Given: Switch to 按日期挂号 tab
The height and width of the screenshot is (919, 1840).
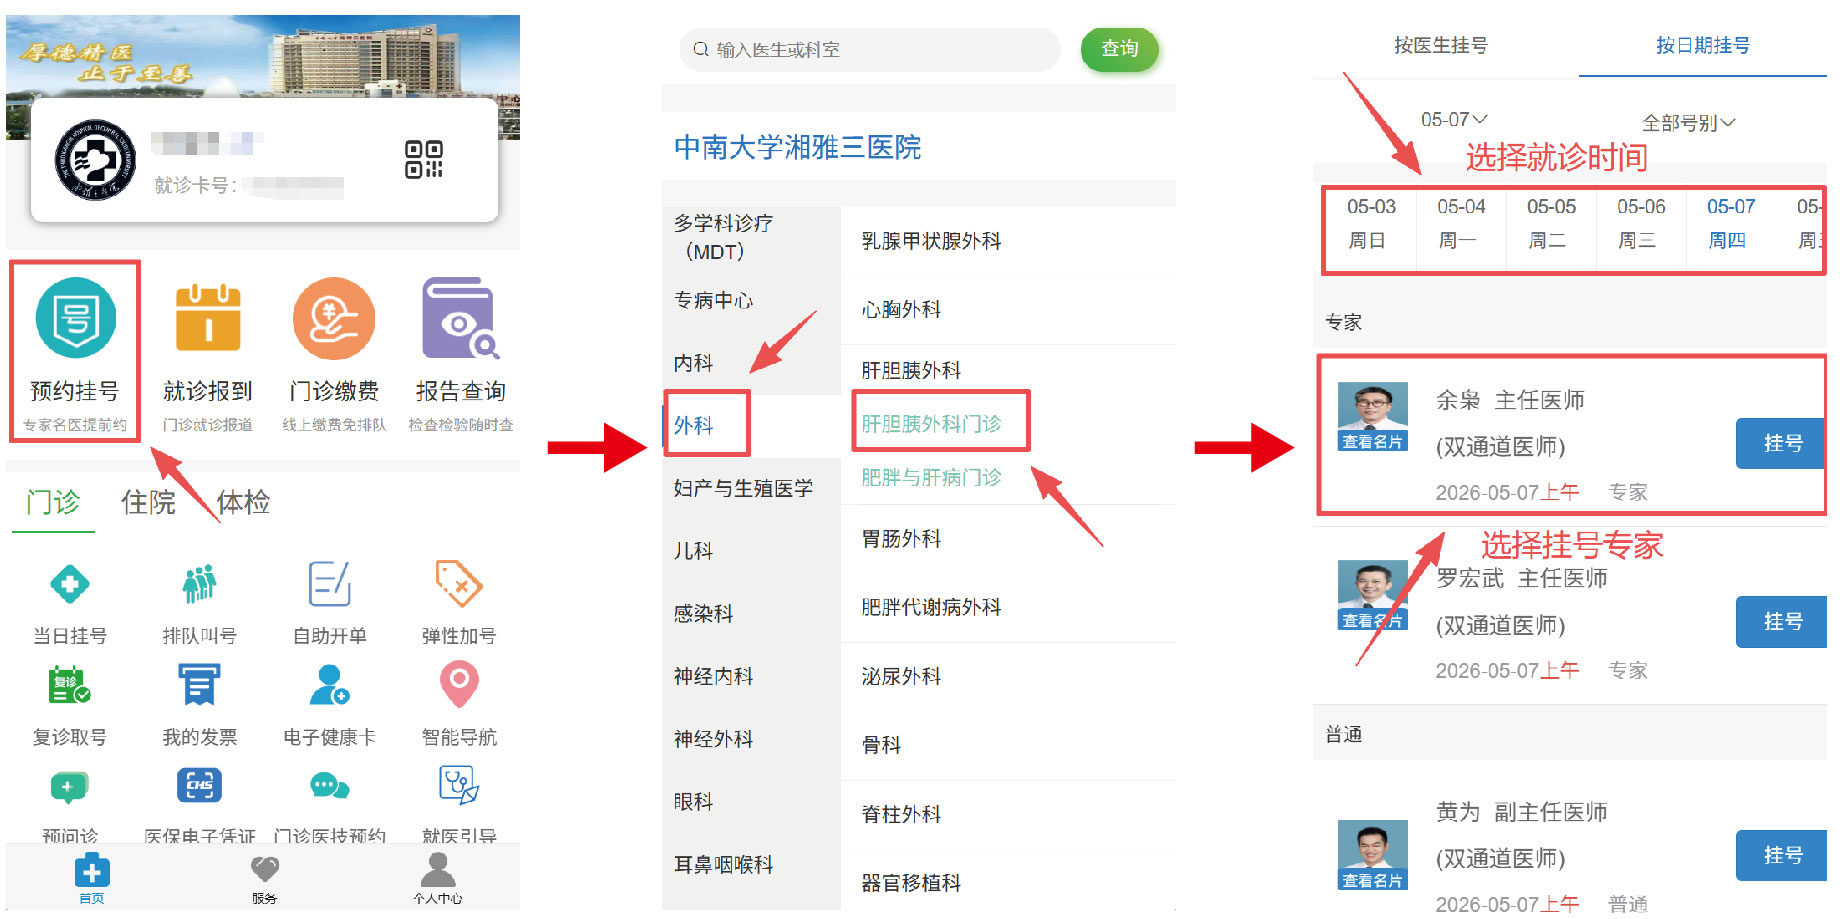Looking at the screenshot, I should point(1703,46).
